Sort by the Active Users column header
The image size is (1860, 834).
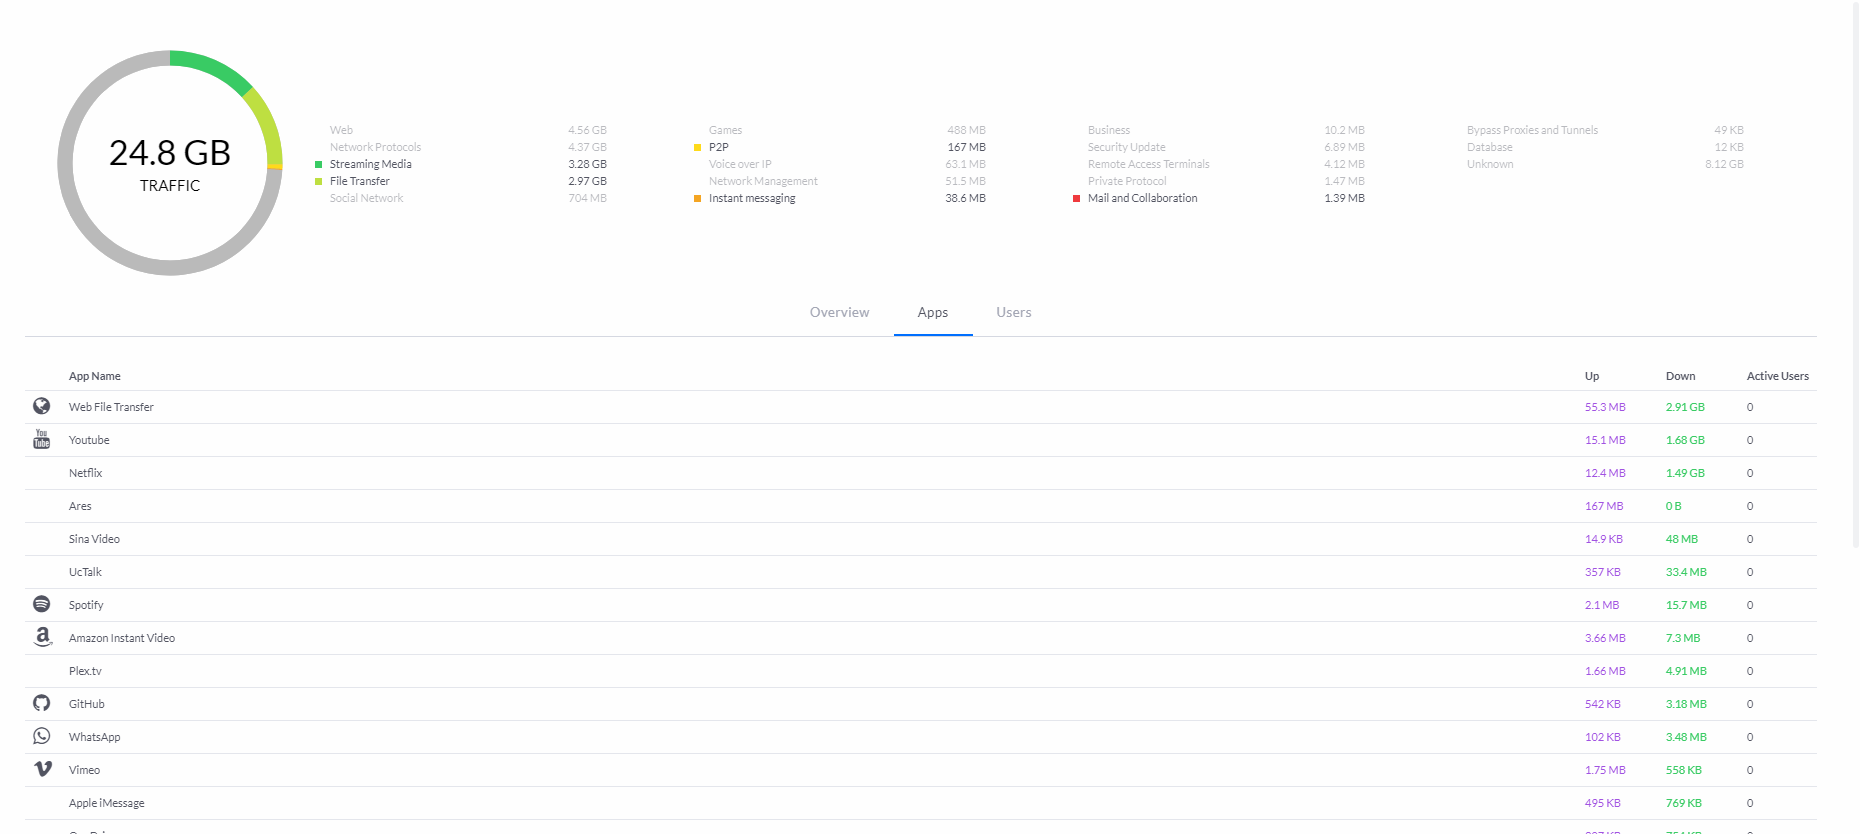1777,376
